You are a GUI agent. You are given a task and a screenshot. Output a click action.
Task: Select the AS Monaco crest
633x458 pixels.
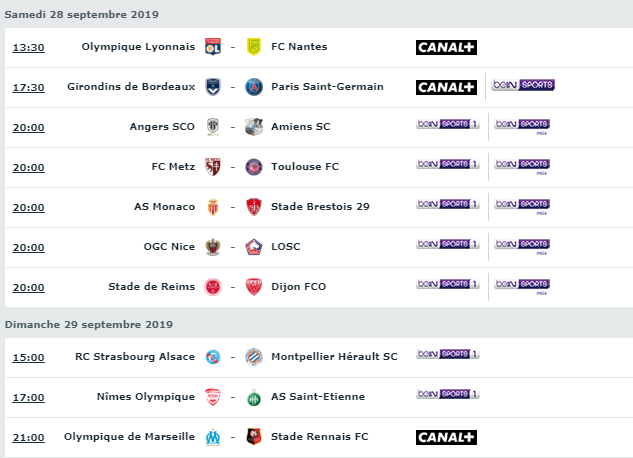(213, 207)
